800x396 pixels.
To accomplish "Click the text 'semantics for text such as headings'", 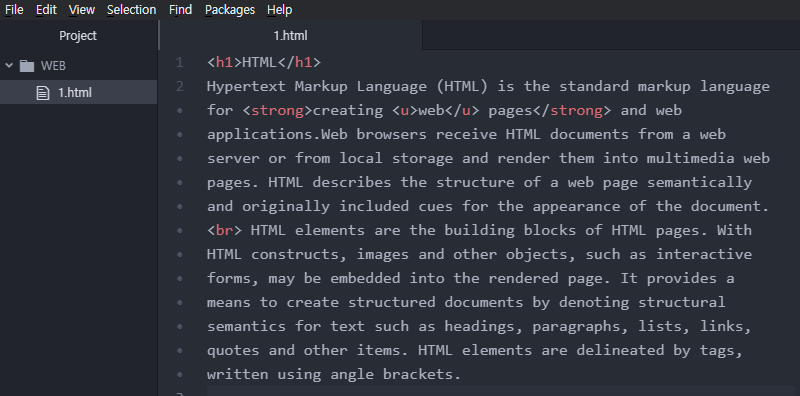I will 365,326.
